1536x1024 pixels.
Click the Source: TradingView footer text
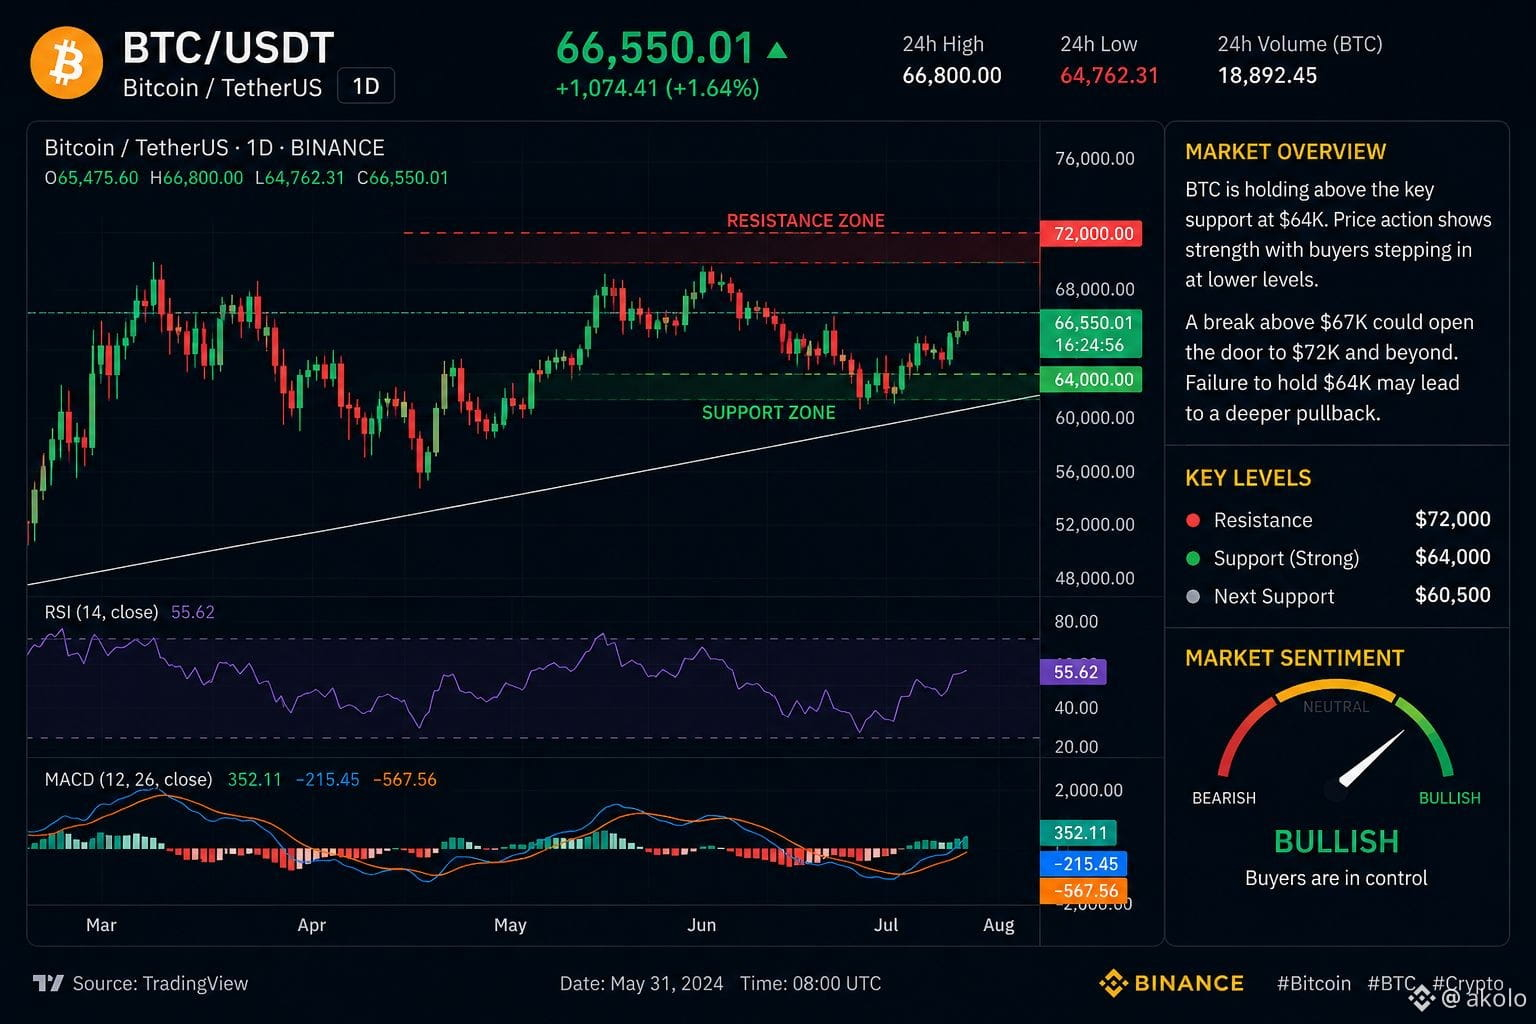(160, 984)
